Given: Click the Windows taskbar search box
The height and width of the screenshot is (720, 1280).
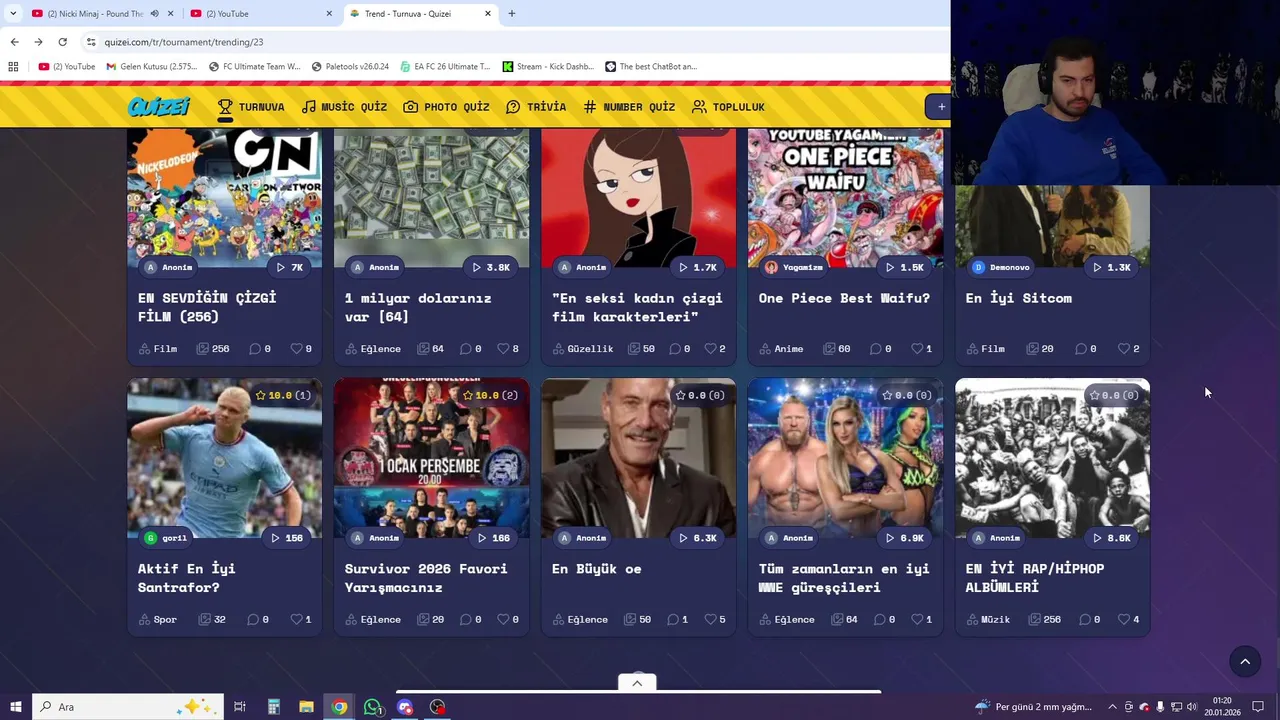Looking at the screenshot, I should pos(130,707).
